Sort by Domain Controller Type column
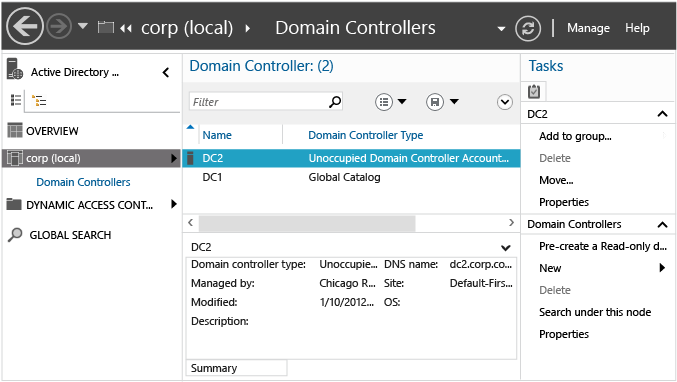Viewport: 677px width, 382px height. 365,135
